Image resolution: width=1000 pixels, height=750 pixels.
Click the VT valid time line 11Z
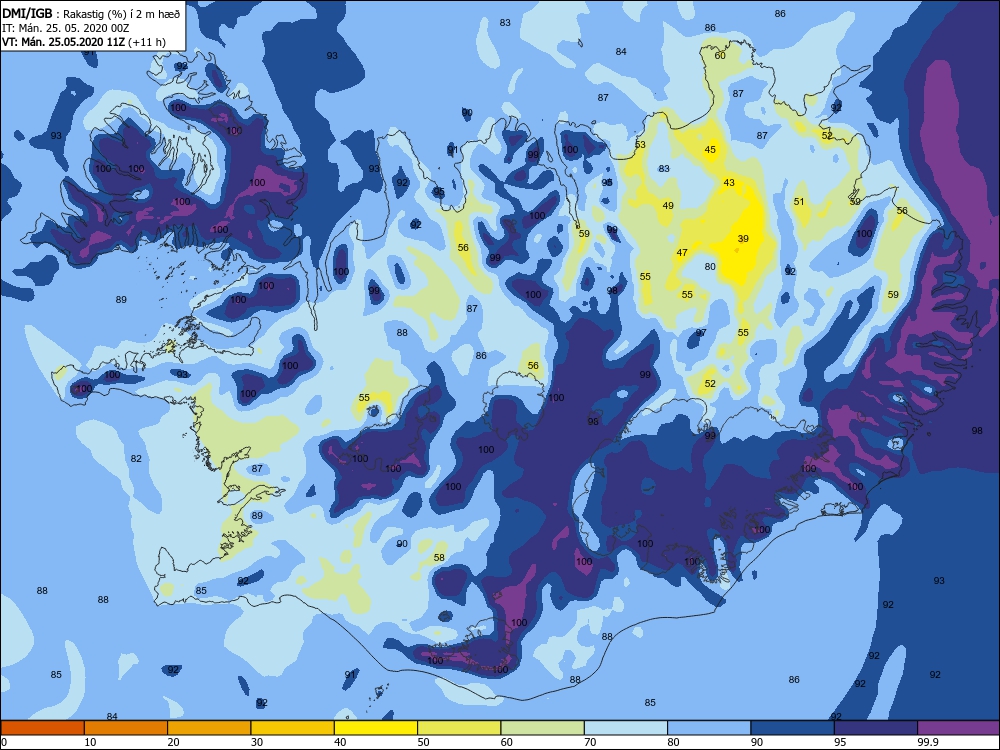pos(84,42)
